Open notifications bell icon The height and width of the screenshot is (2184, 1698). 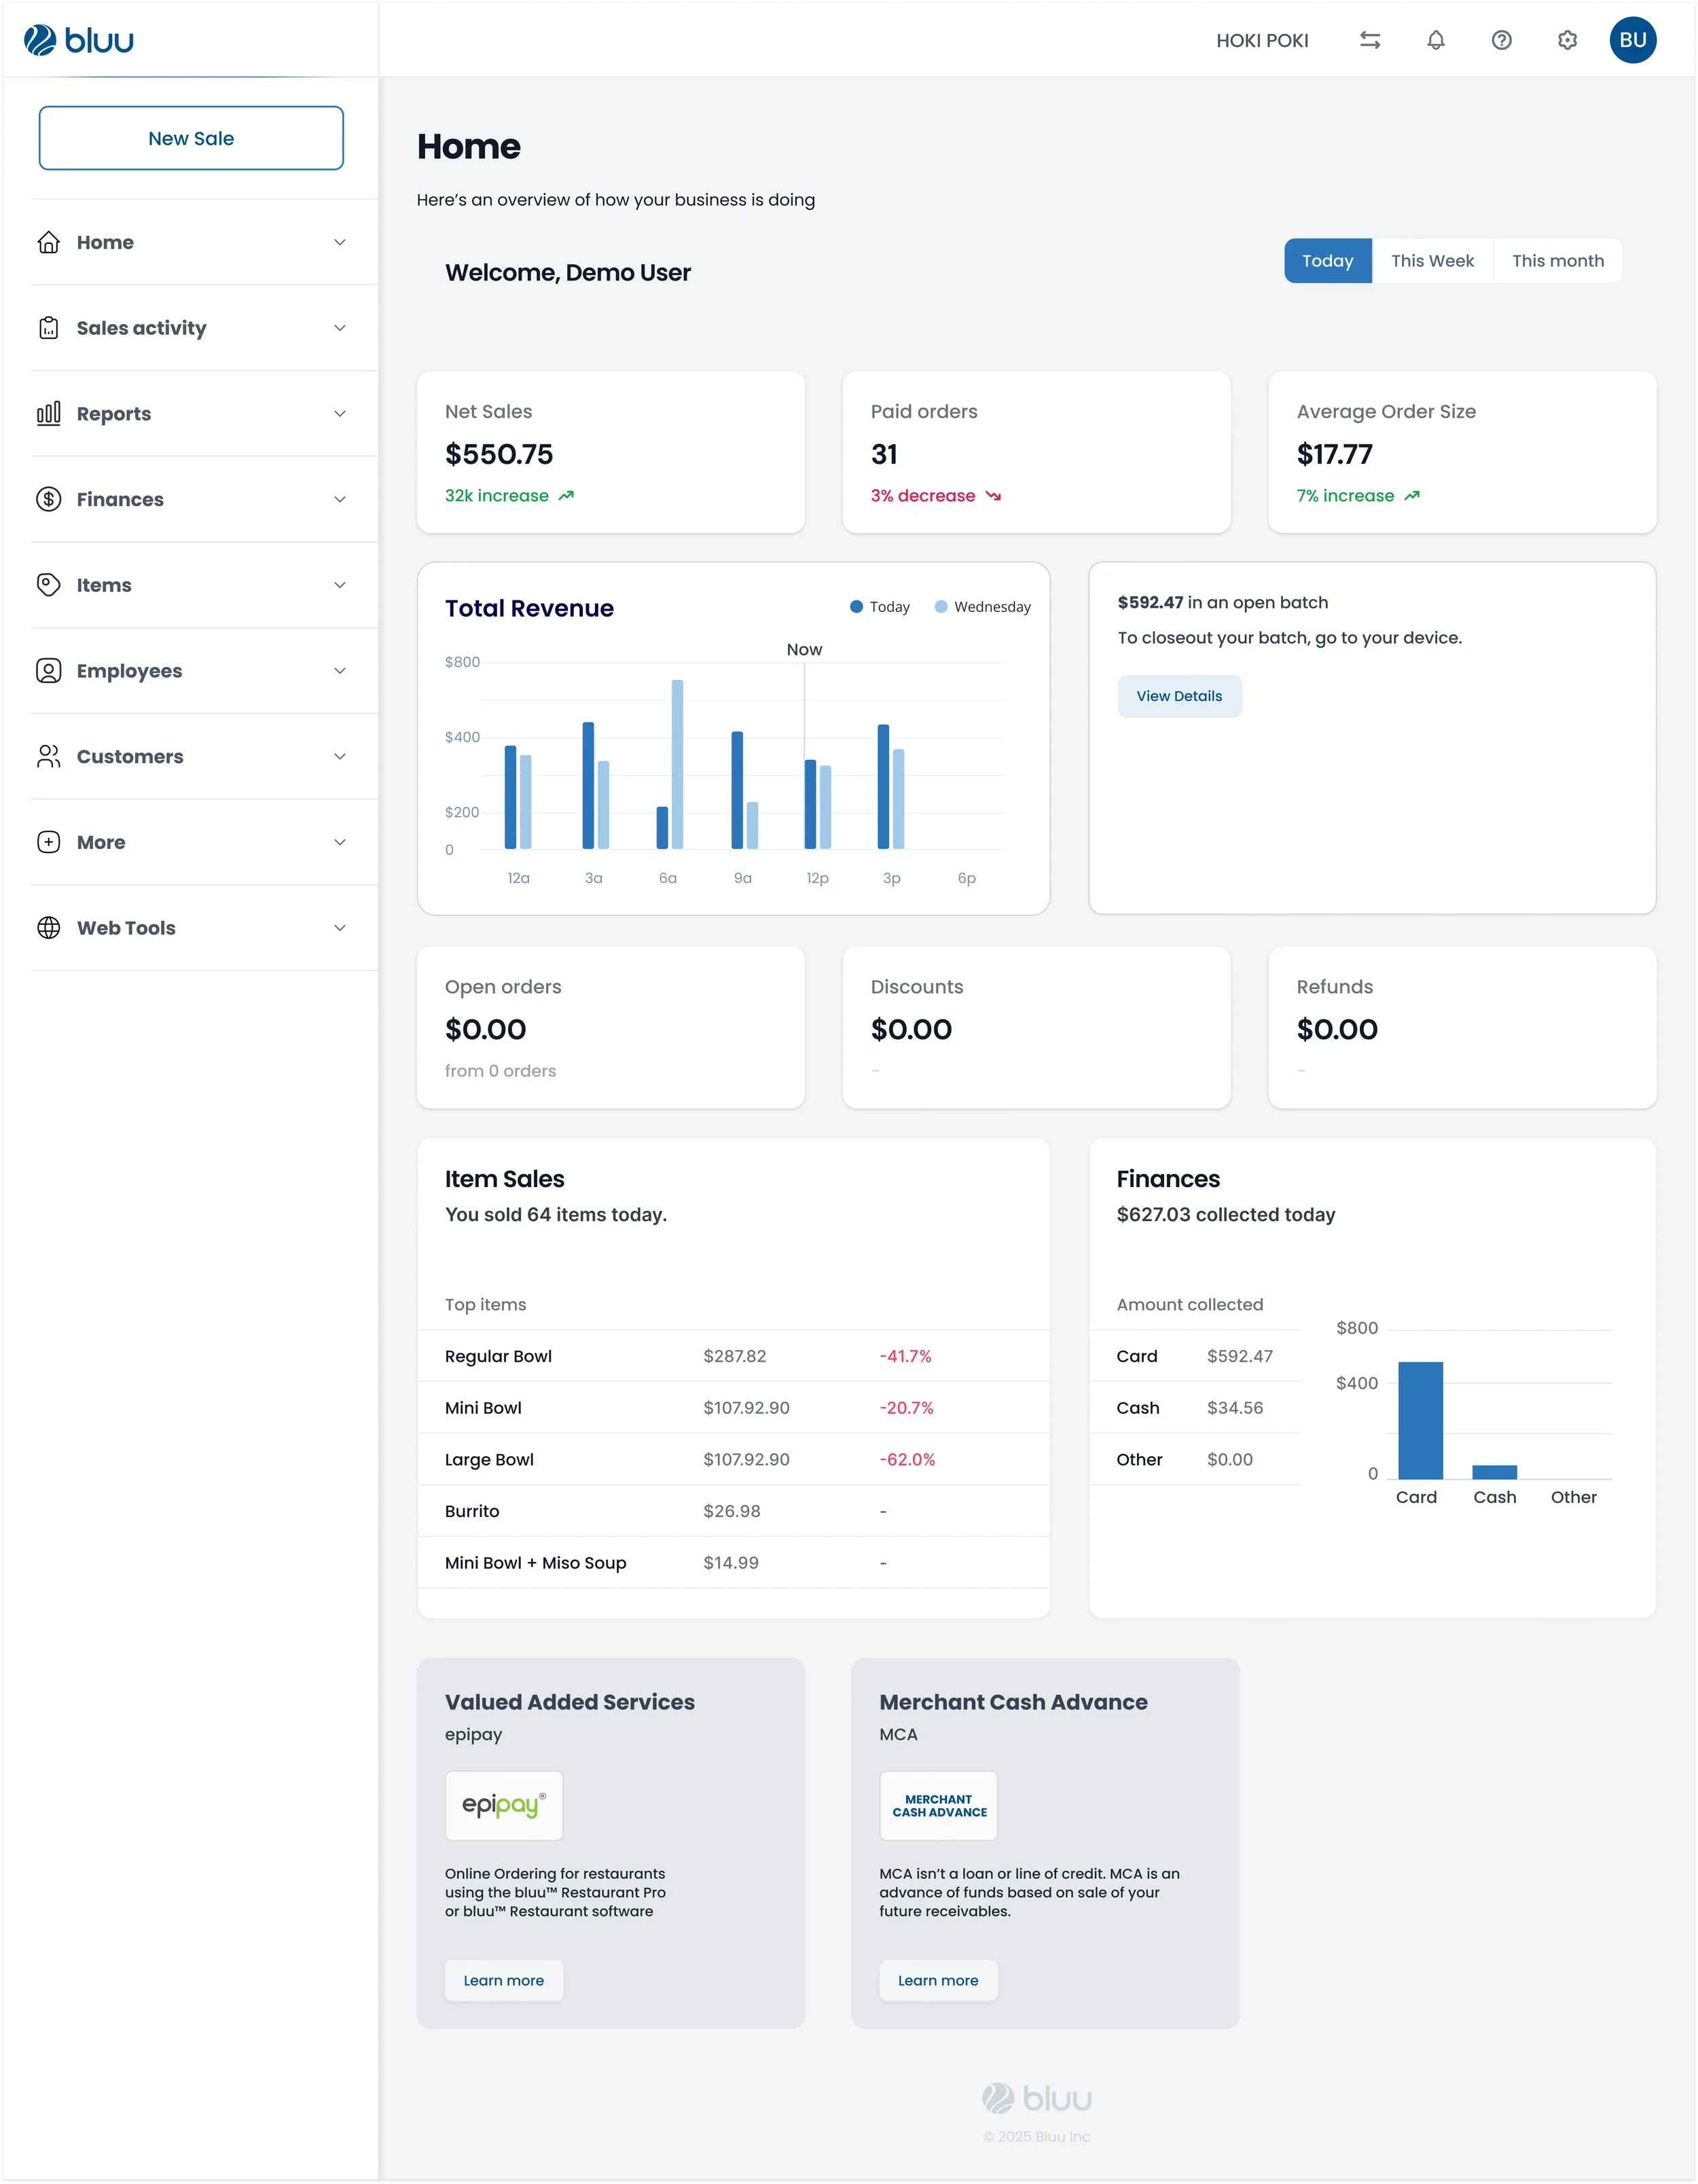(1436, 40)
